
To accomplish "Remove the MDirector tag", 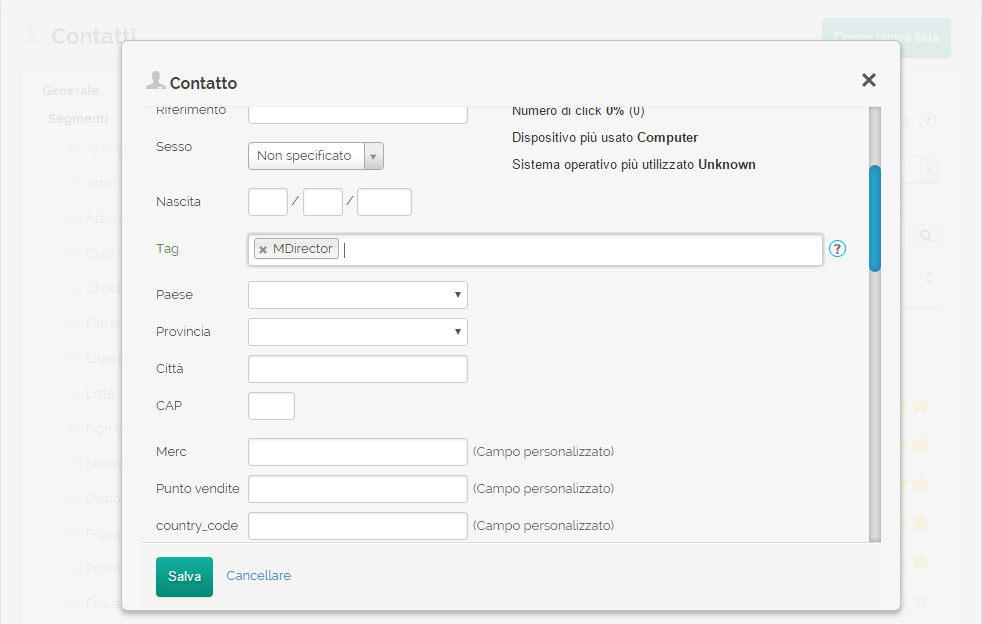I will point(263,250).
